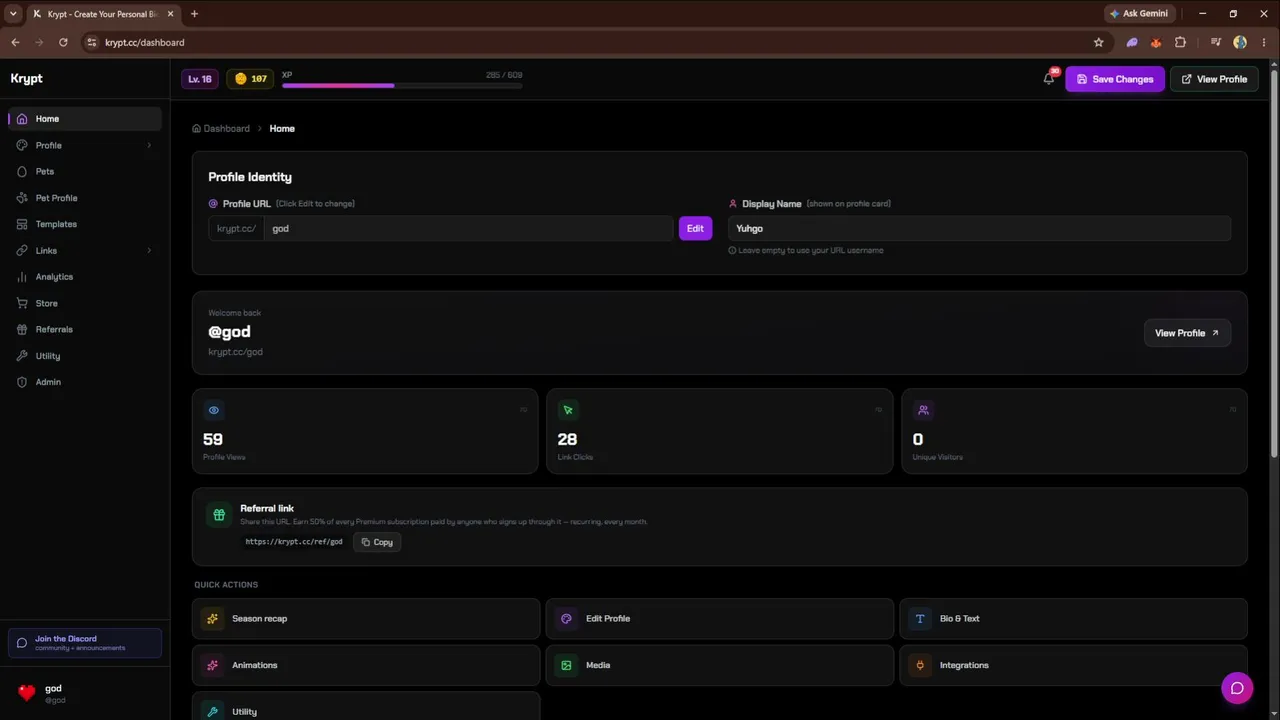Open the browser extensions puzzle icon
1280x720 pixels.
click(x=1181, y=42)
